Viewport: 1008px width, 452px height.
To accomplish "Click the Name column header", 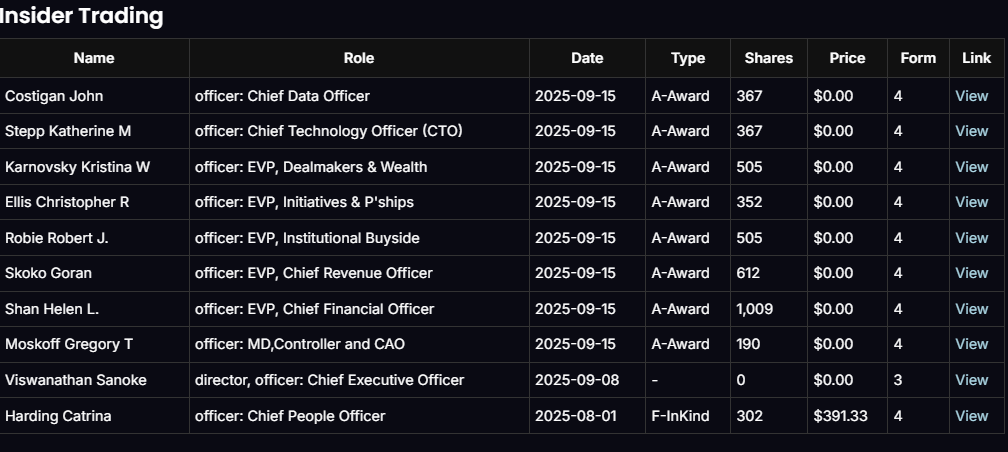I will pyautogui.click(x=94, y=58).
